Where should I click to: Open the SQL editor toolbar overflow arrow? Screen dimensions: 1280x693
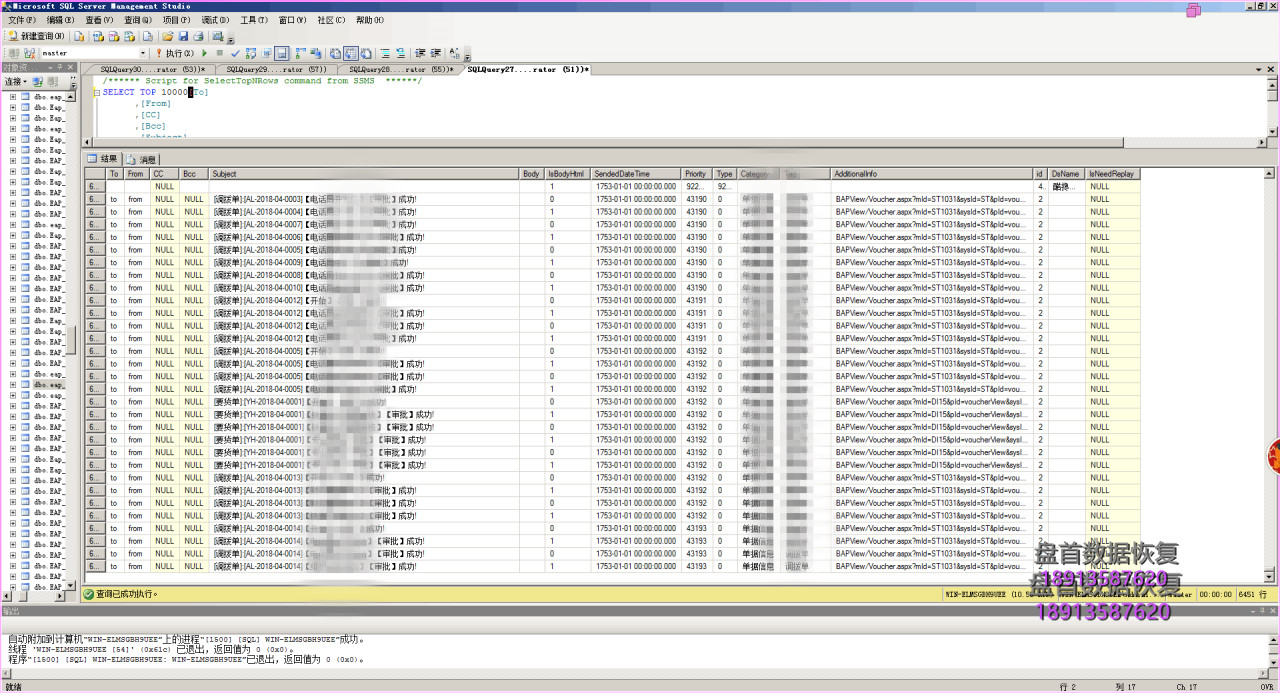[x=467, y=56]
